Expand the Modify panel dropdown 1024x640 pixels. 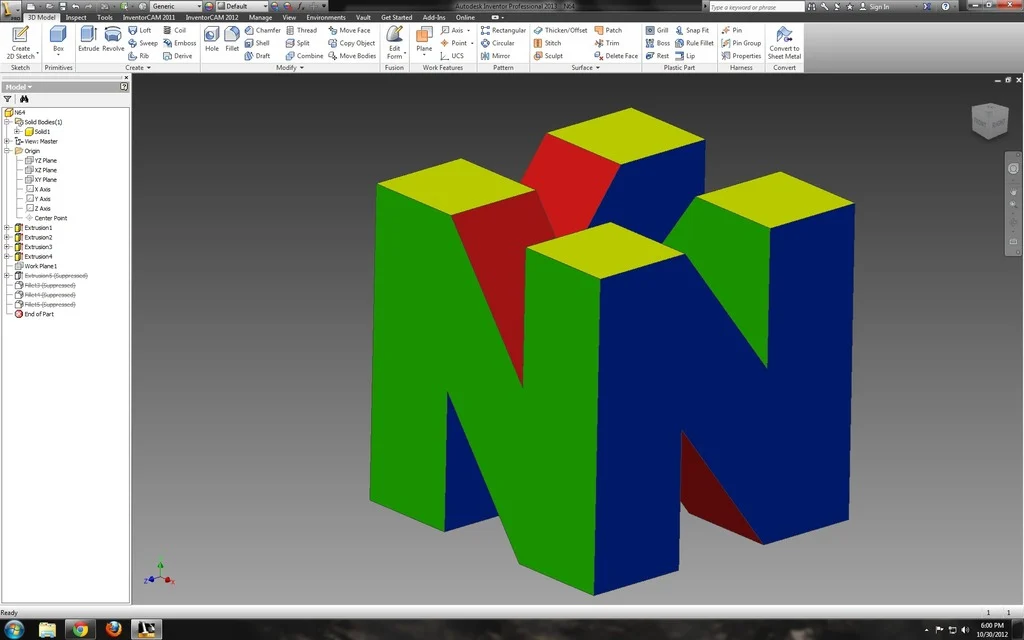tap(290, 68)
